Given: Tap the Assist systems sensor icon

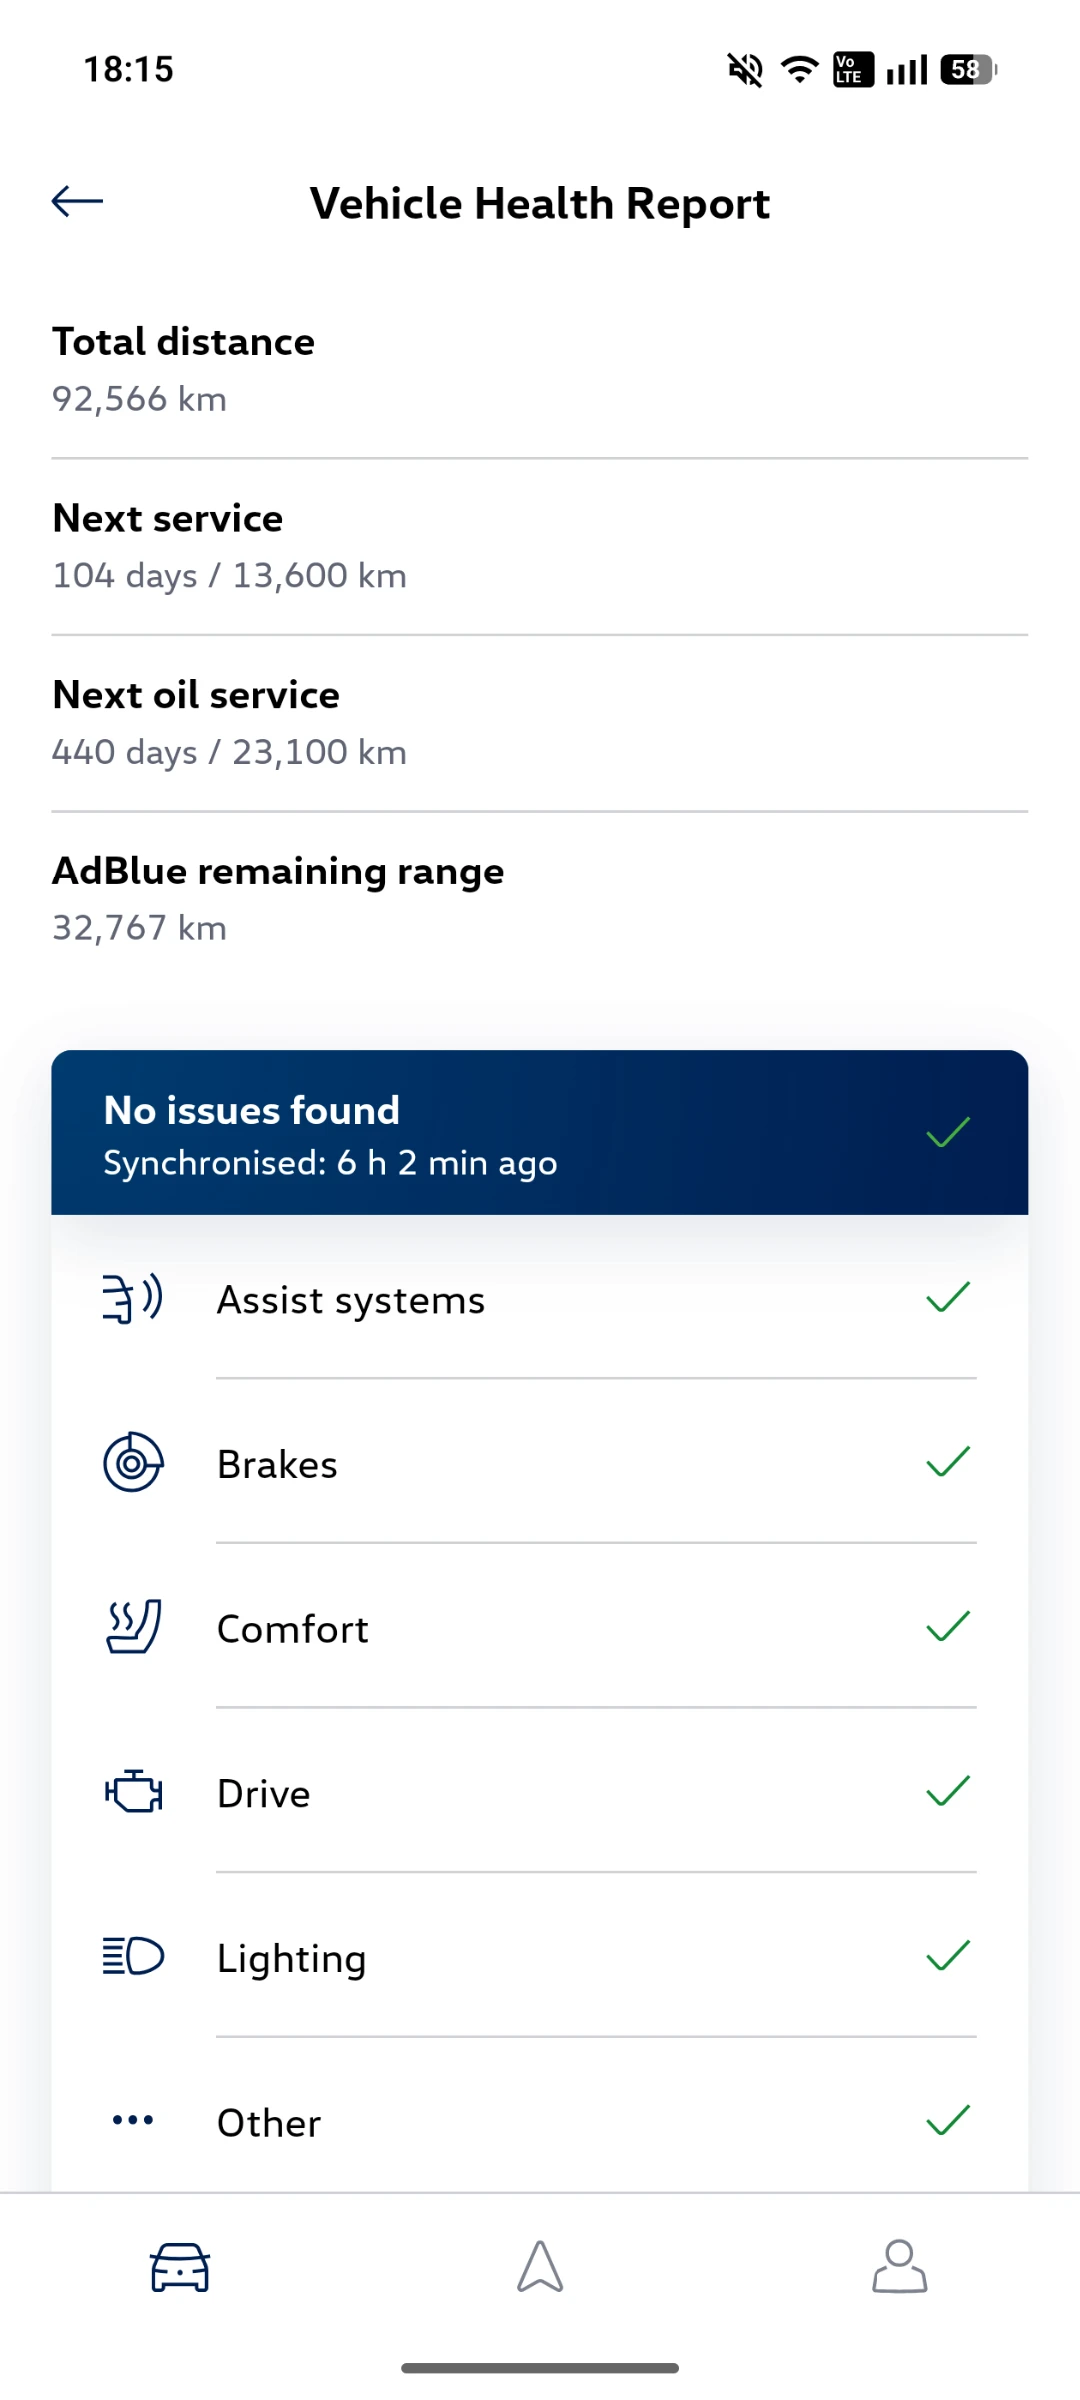Looking at the screenshot, I should pos(133,1299).
